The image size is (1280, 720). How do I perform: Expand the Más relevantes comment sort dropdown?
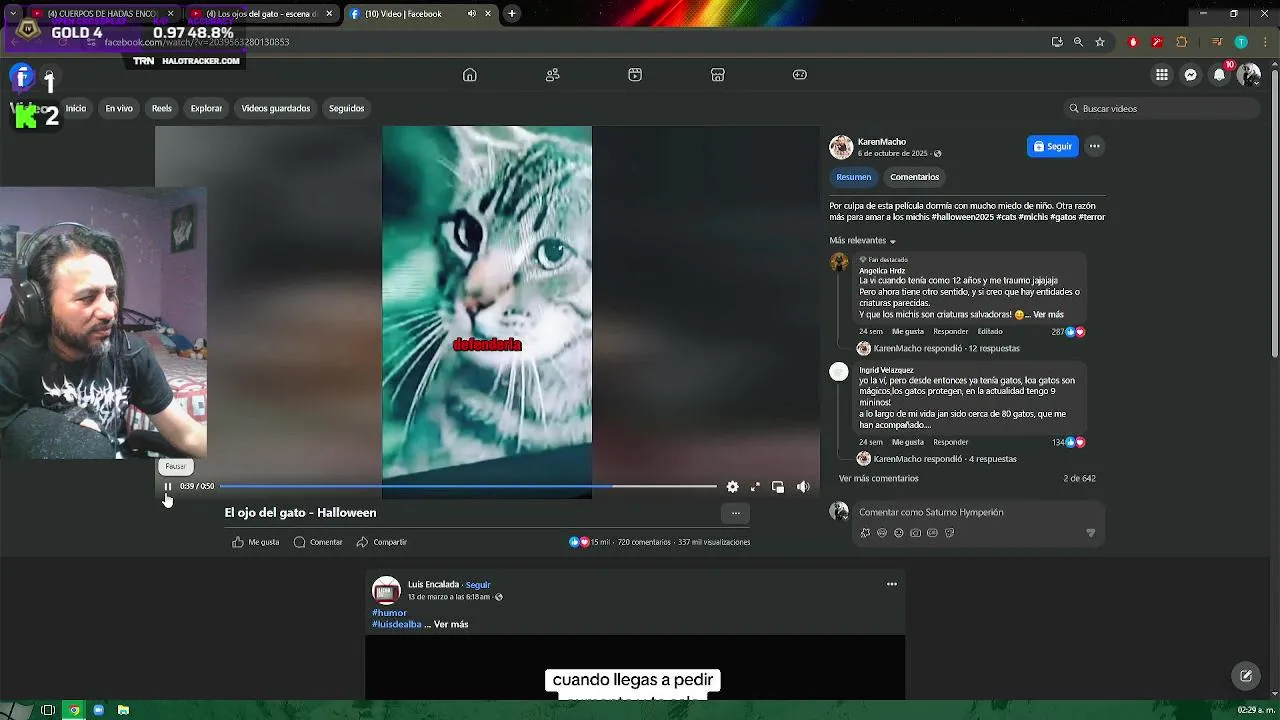click(862, 241)
